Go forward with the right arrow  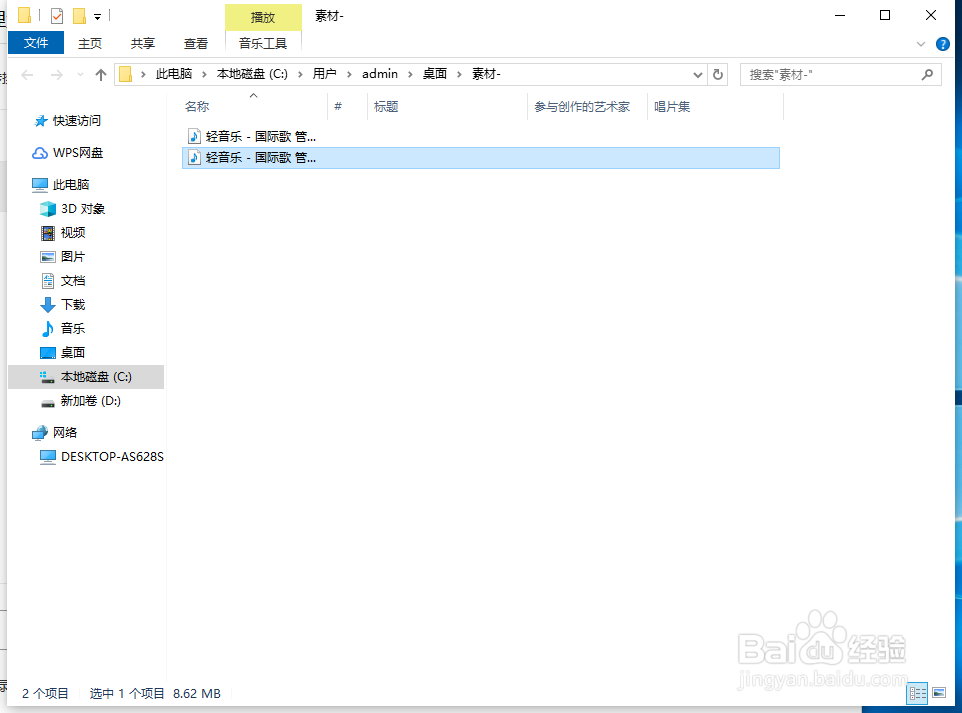coord(56,75)
